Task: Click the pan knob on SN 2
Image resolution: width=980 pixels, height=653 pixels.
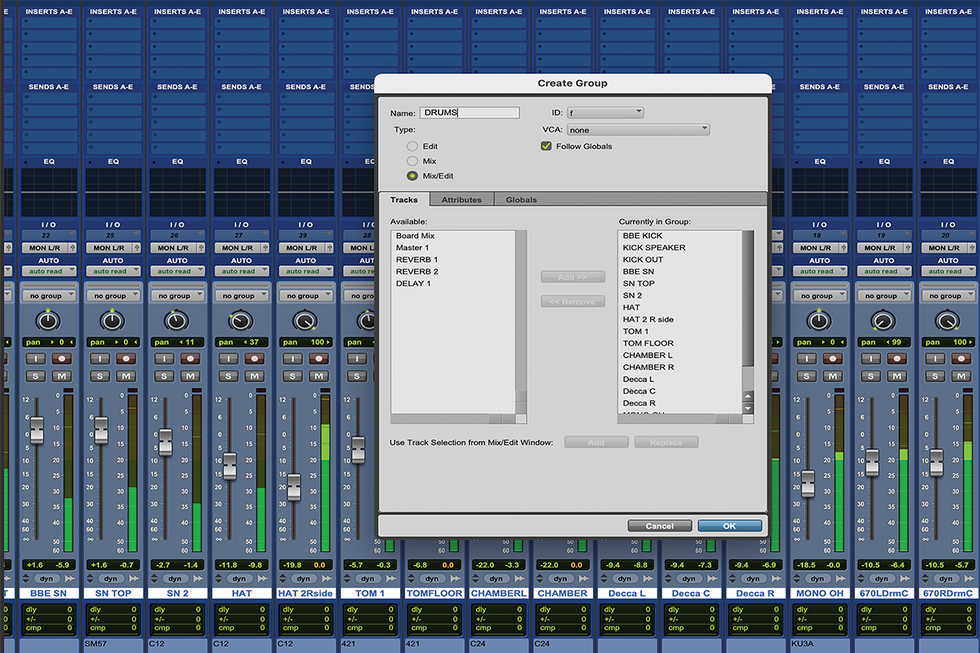Action: (177, 321)
